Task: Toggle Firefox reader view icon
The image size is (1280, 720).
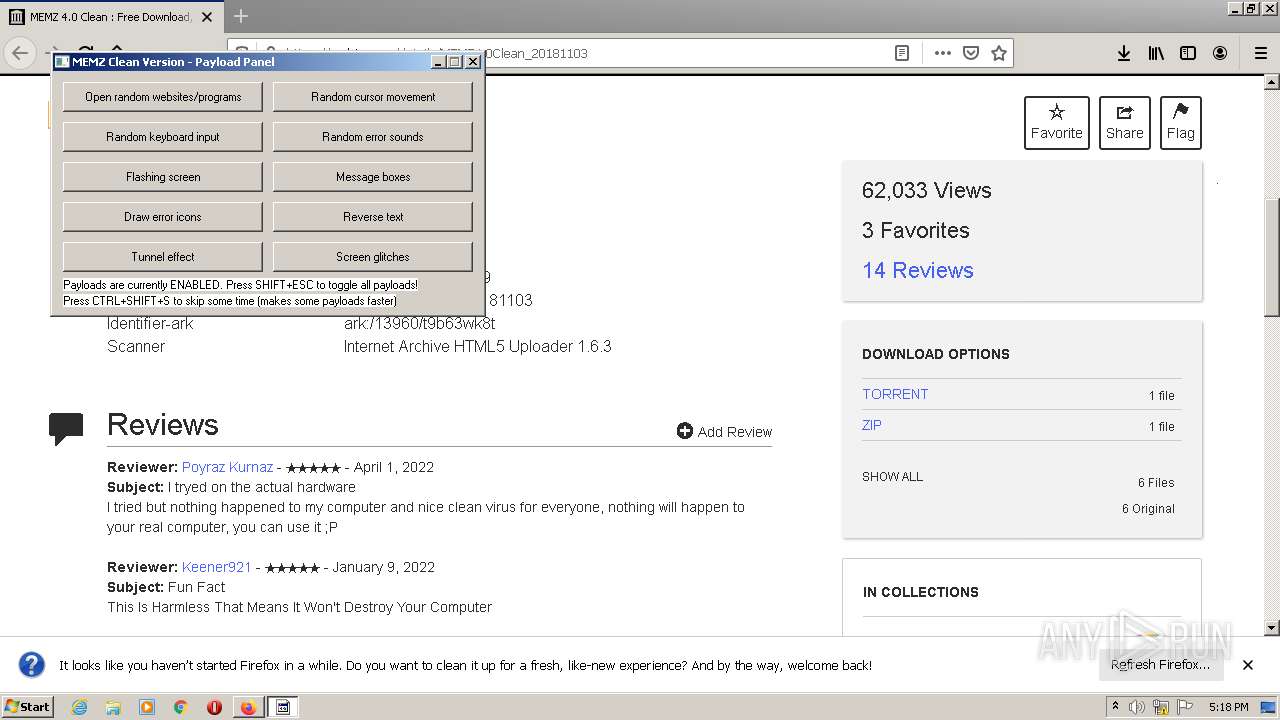Action: tap(902, 53)
